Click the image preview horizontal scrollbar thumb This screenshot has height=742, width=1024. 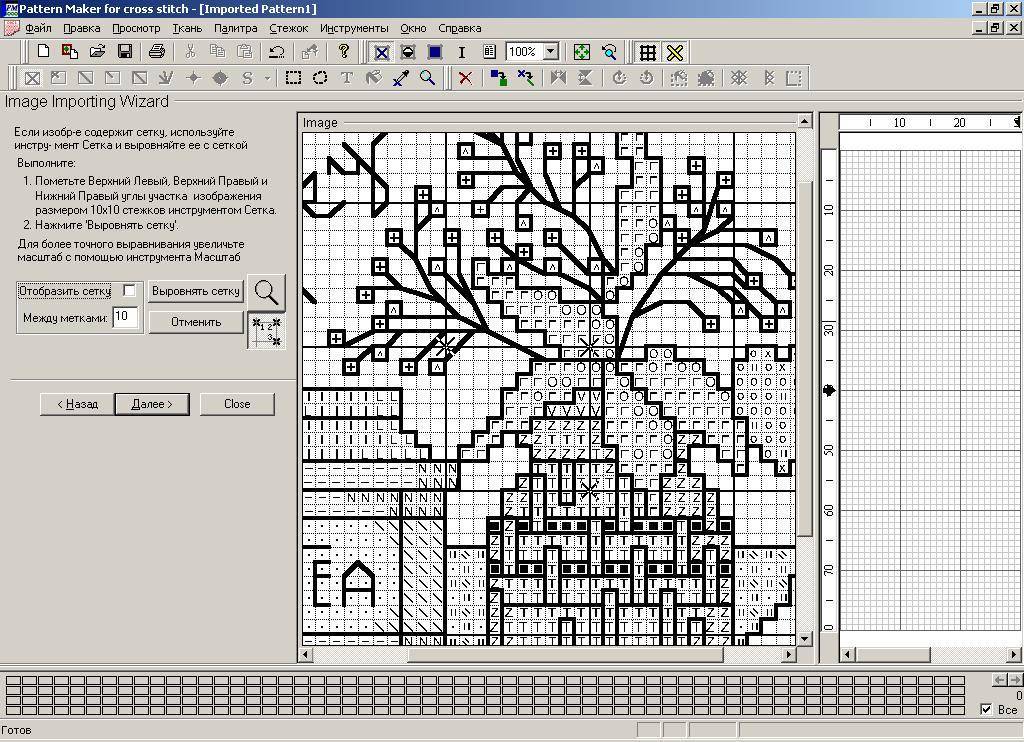click(x=566, y=654)
